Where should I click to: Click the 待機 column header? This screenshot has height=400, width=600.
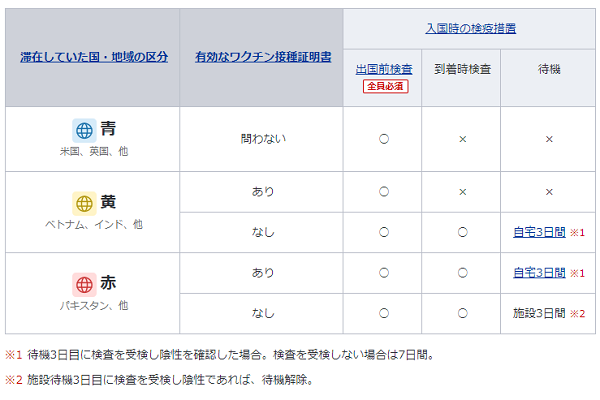click(x=549, y=69)
